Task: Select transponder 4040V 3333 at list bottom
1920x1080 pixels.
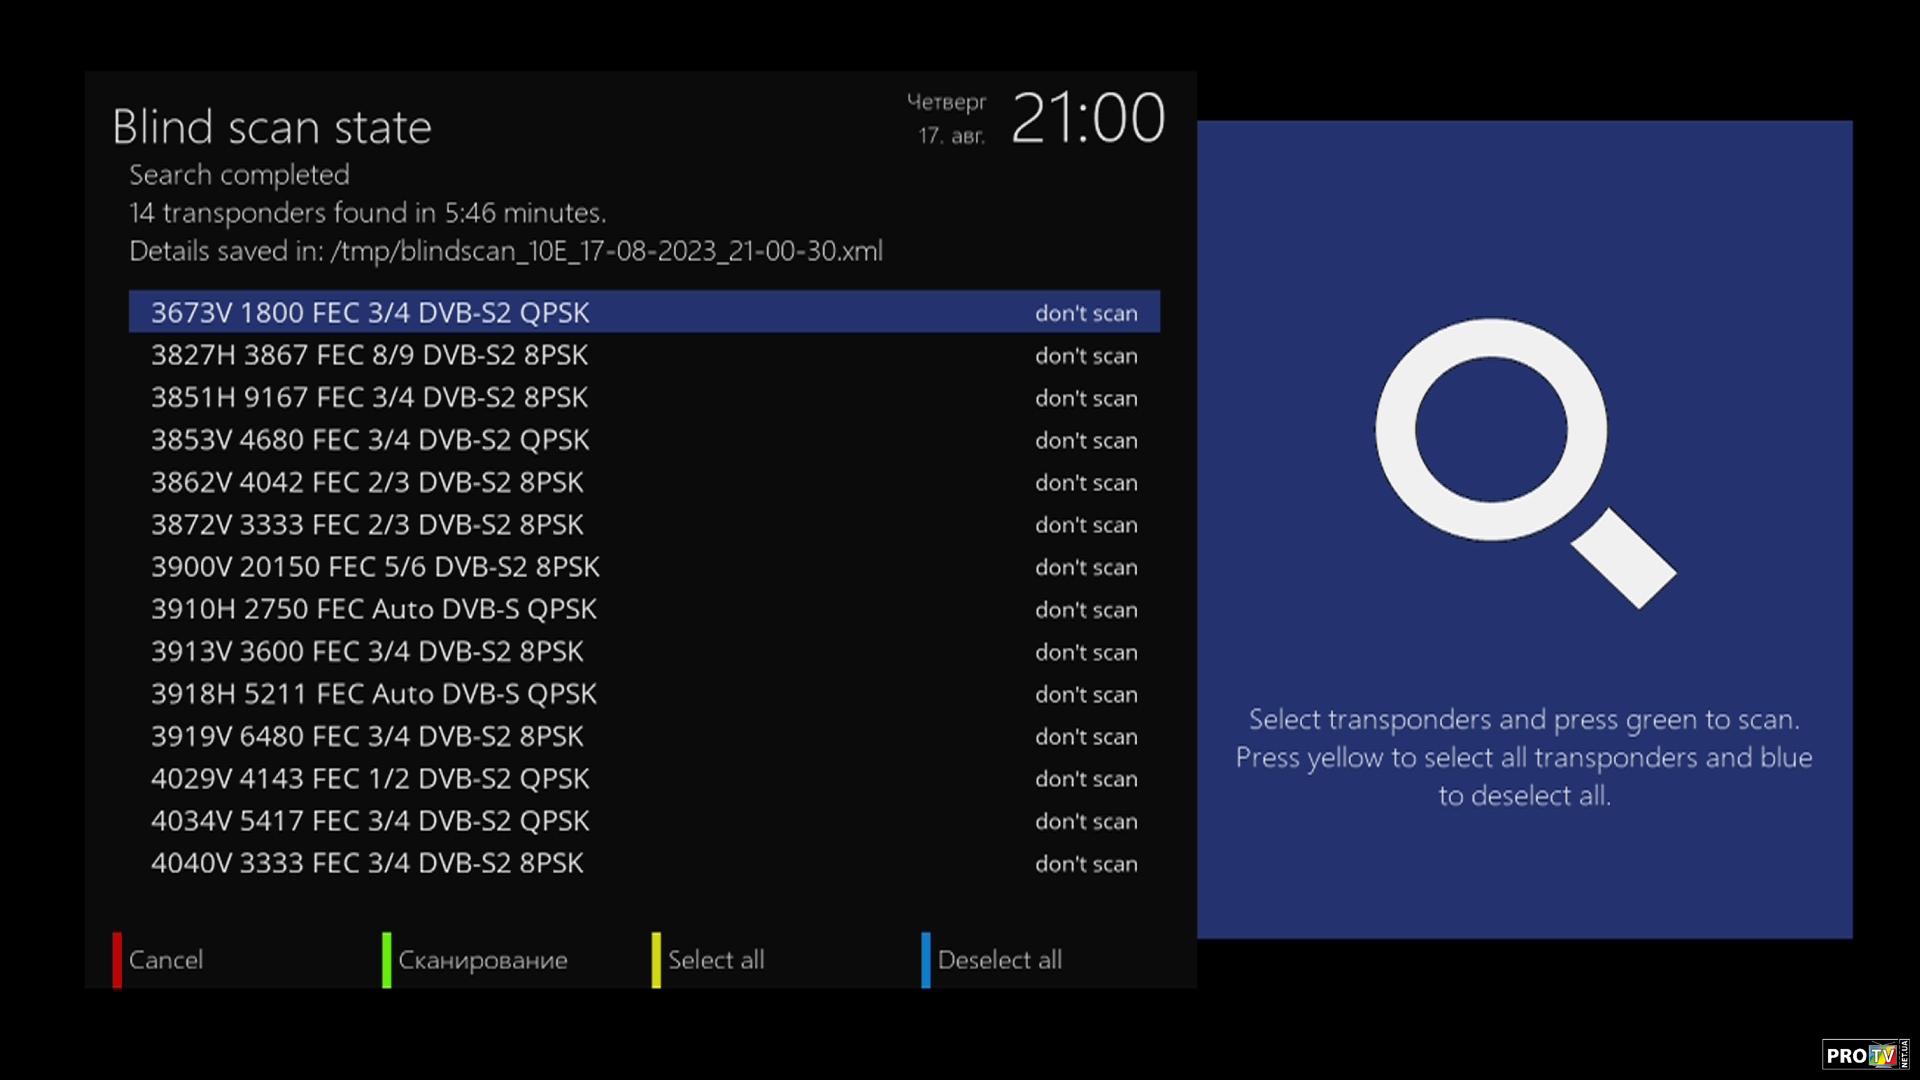Action: pos(366,864)
